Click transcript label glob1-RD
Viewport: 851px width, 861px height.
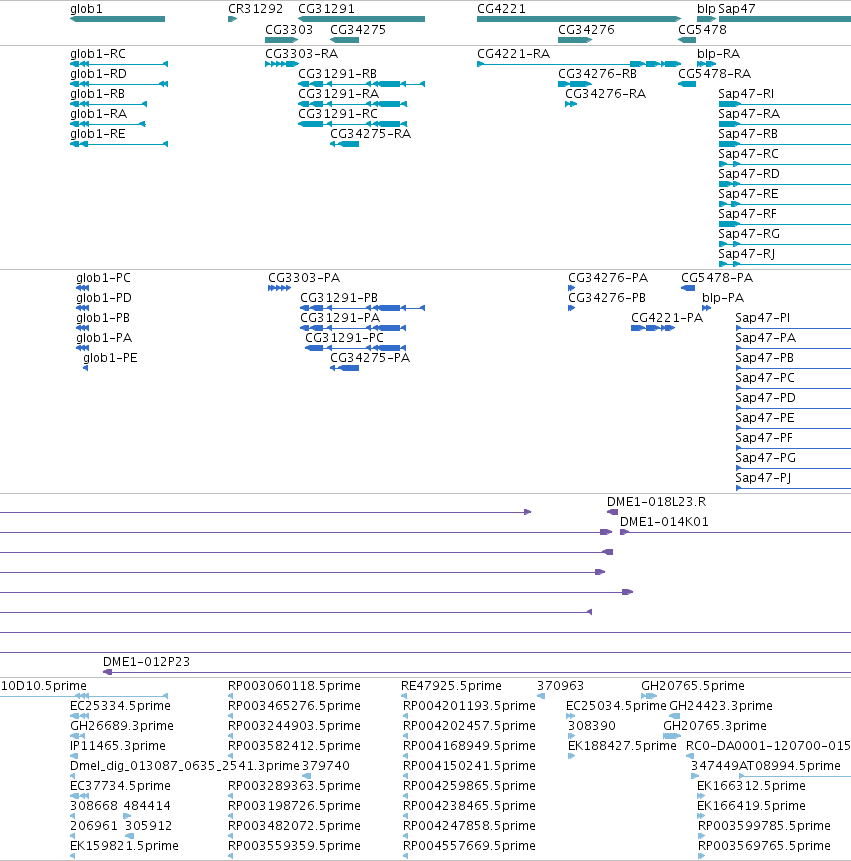(x=98, y=74)
